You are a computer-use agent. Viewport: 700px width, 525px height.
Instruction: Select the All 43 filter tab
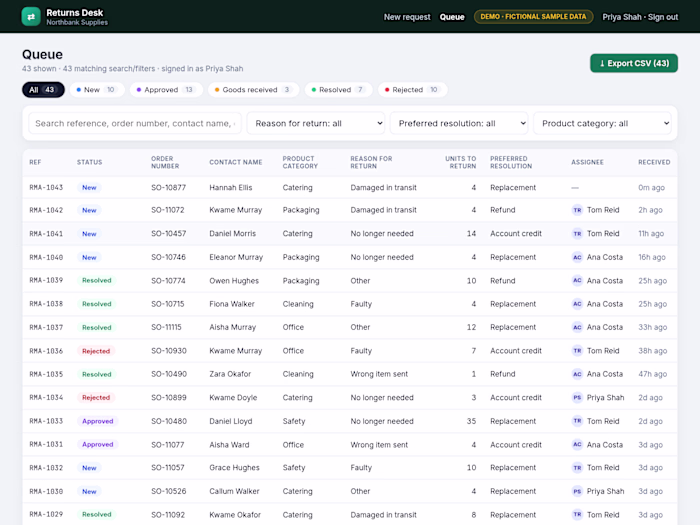[x=43, y=90]
